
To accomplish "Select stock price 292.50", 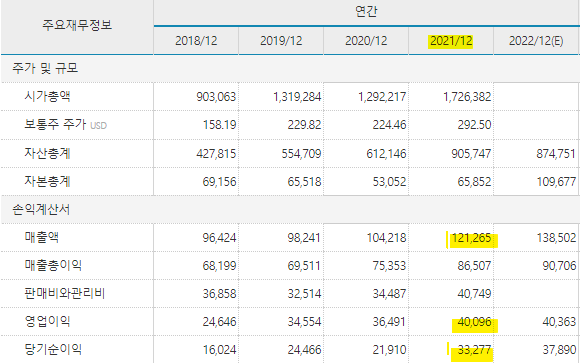I will point(474,125).
